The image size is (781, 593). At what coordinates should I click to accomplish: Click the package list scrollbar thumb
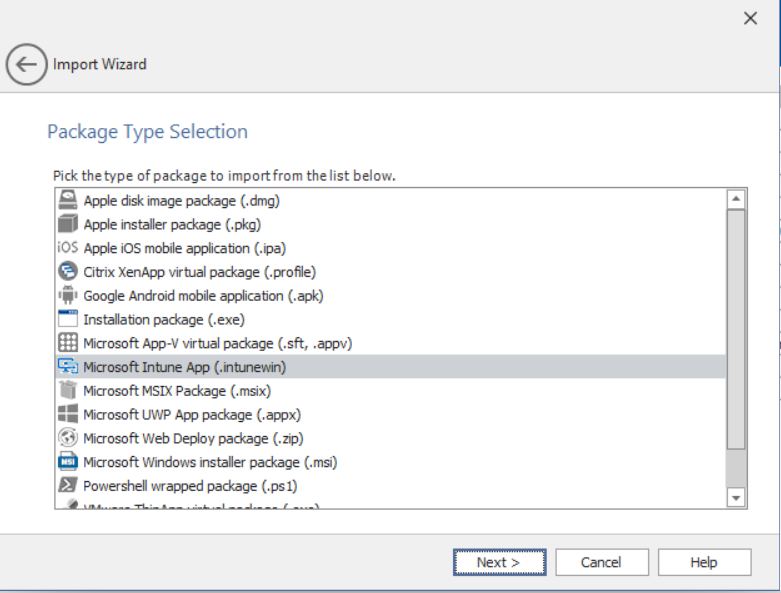pyautogui.click(x=736, y=330)
